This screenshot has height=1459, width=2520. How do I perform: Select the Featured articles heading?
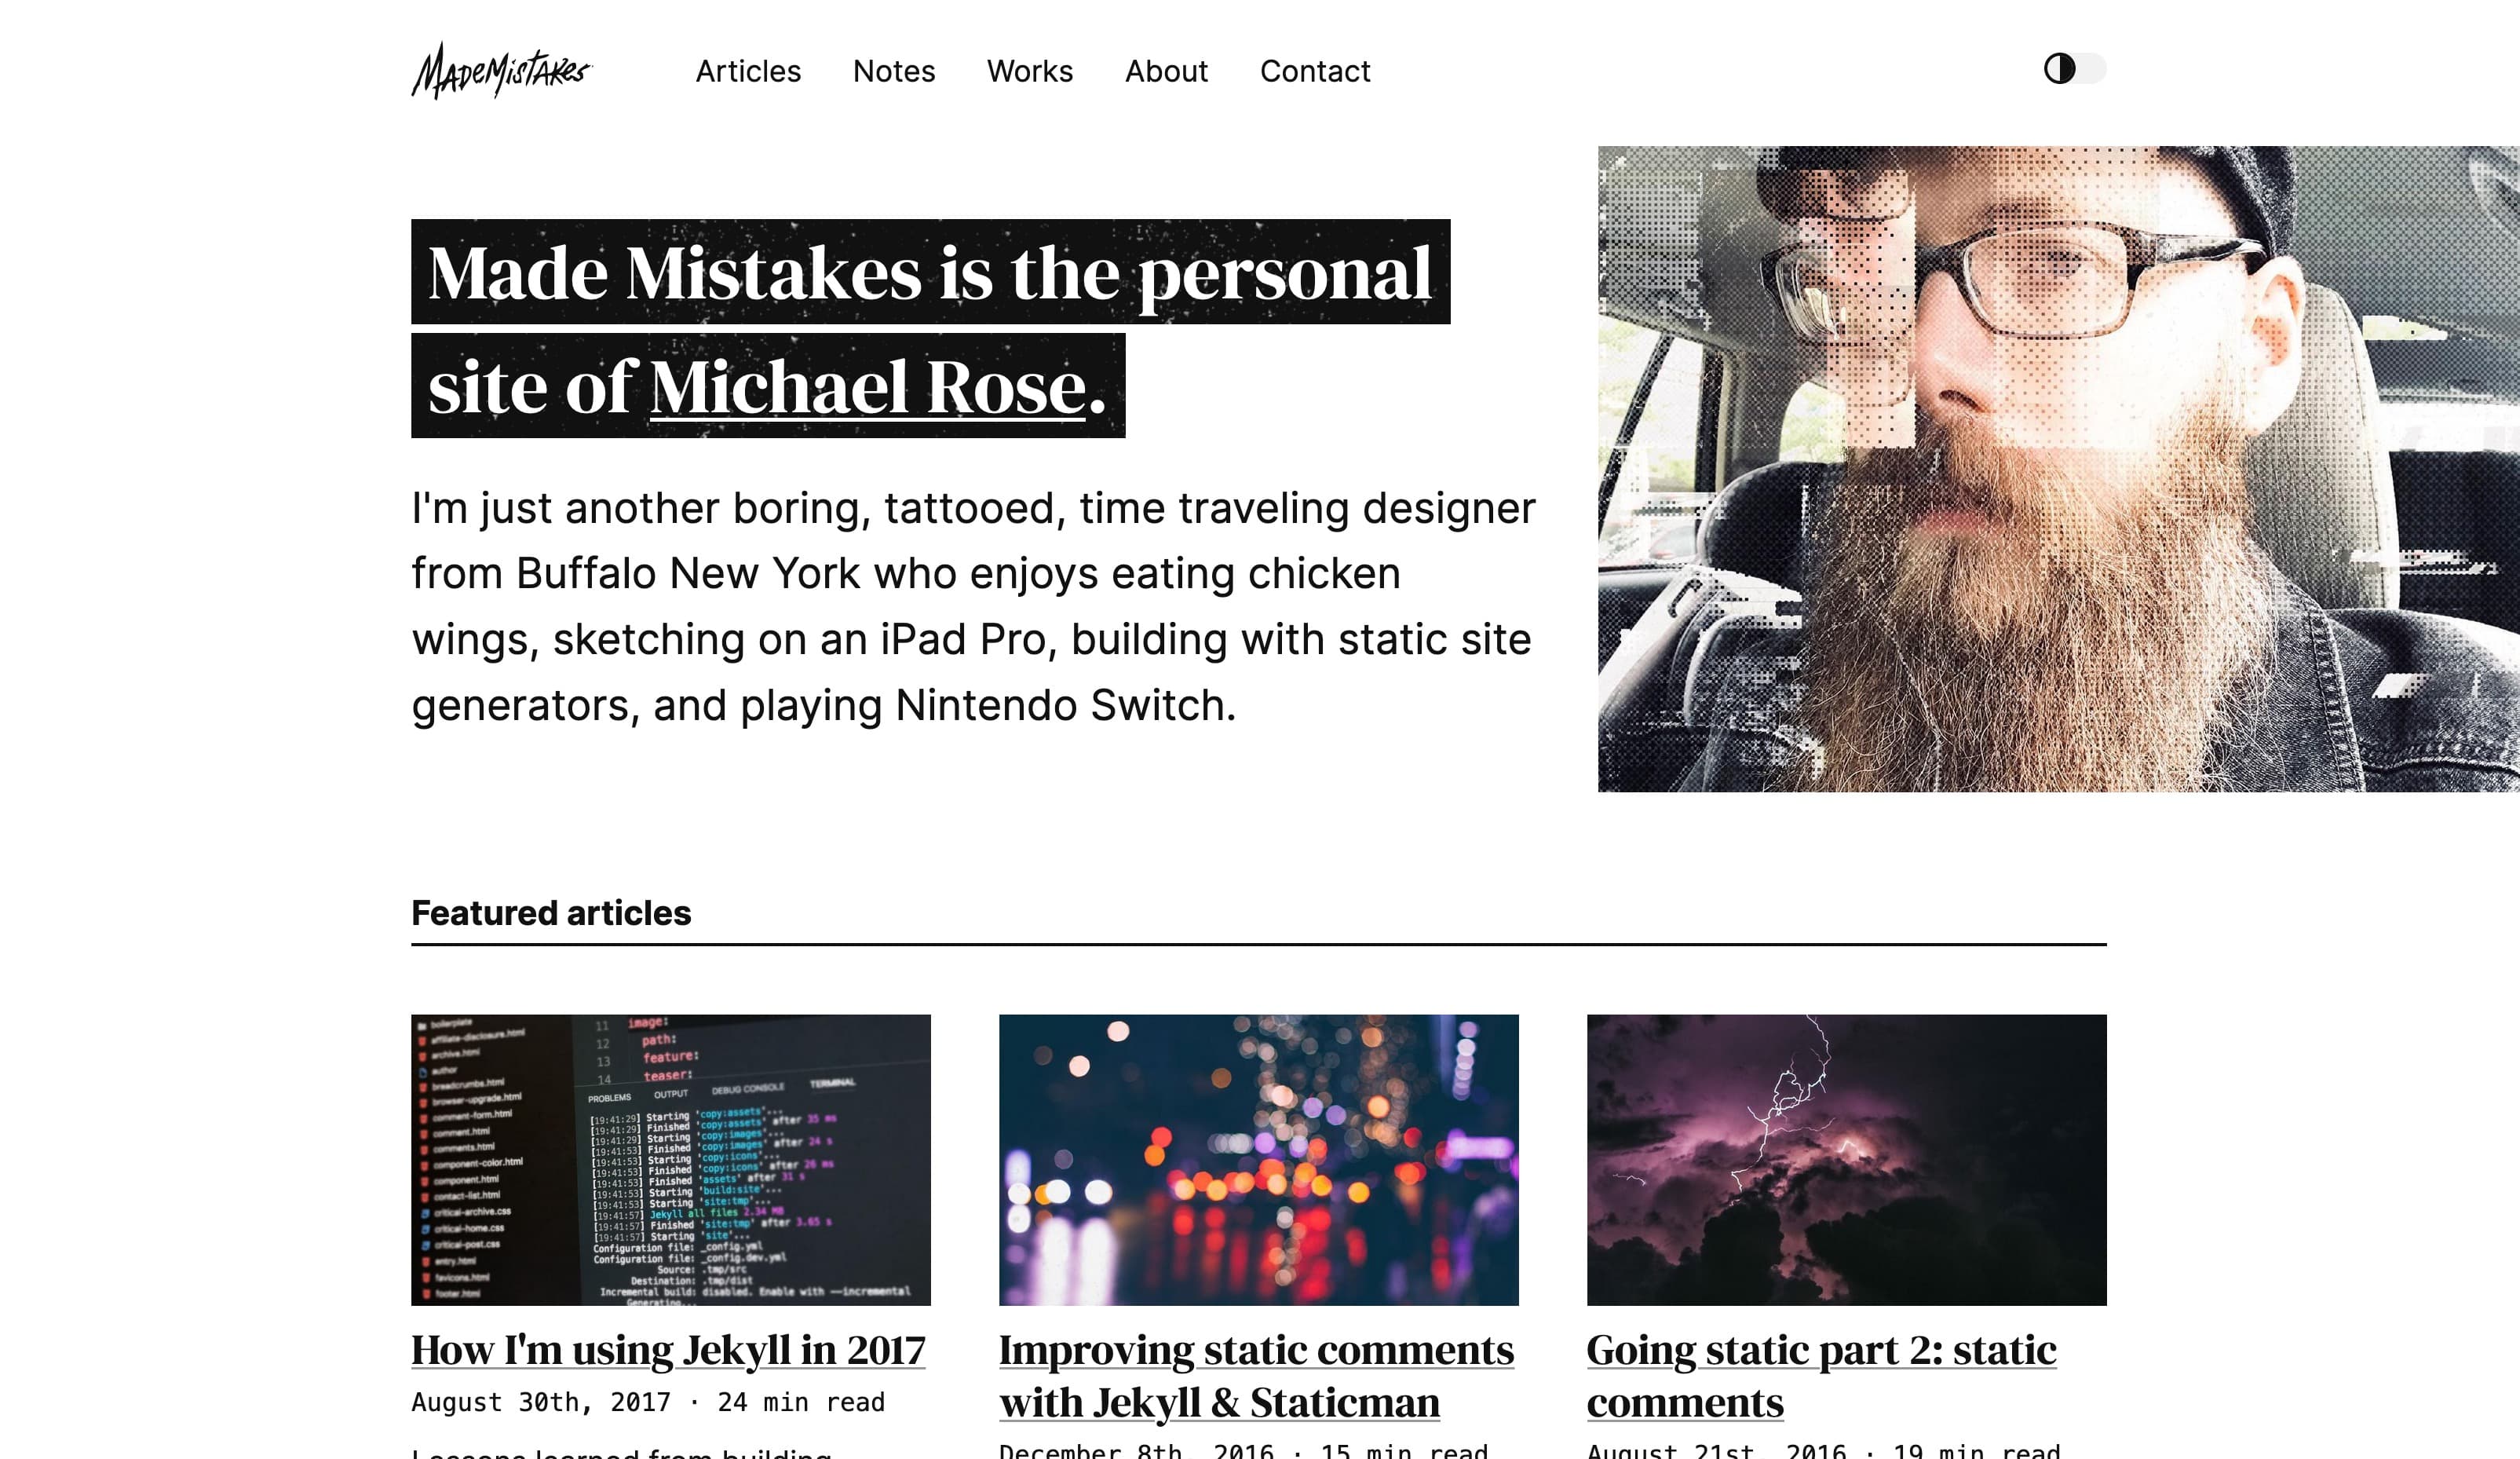click(551, 913)
